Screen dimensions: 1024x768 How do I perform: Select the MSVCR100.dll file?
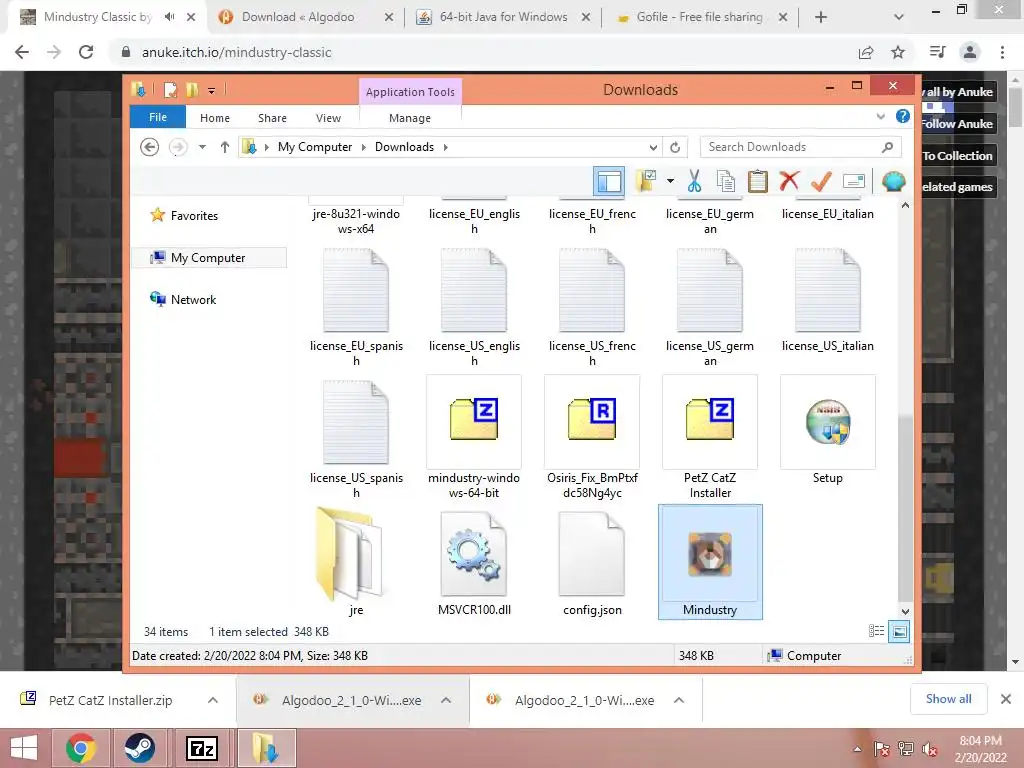(474, 562)
